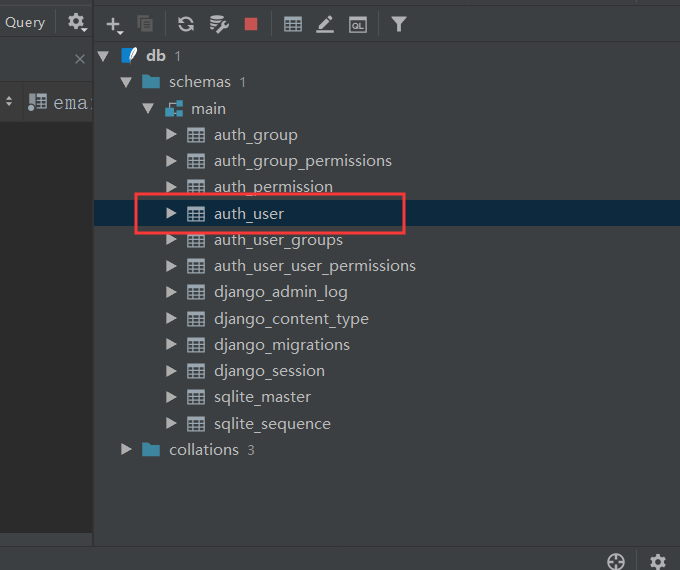This screenshot has height=570, width=680.
Task: Click the funnel filter icon
Action: tap(399, 24)
